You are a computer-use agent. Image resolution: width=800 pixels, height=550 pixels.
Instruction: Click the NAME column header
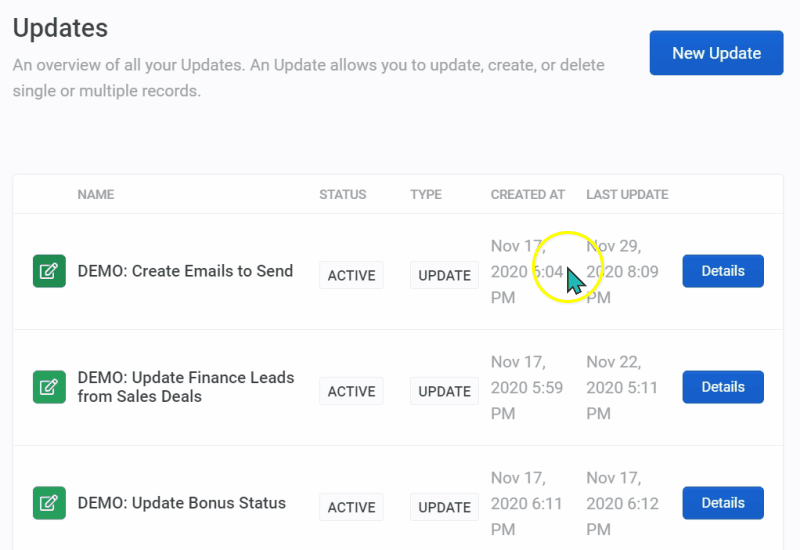click(96, 195)
